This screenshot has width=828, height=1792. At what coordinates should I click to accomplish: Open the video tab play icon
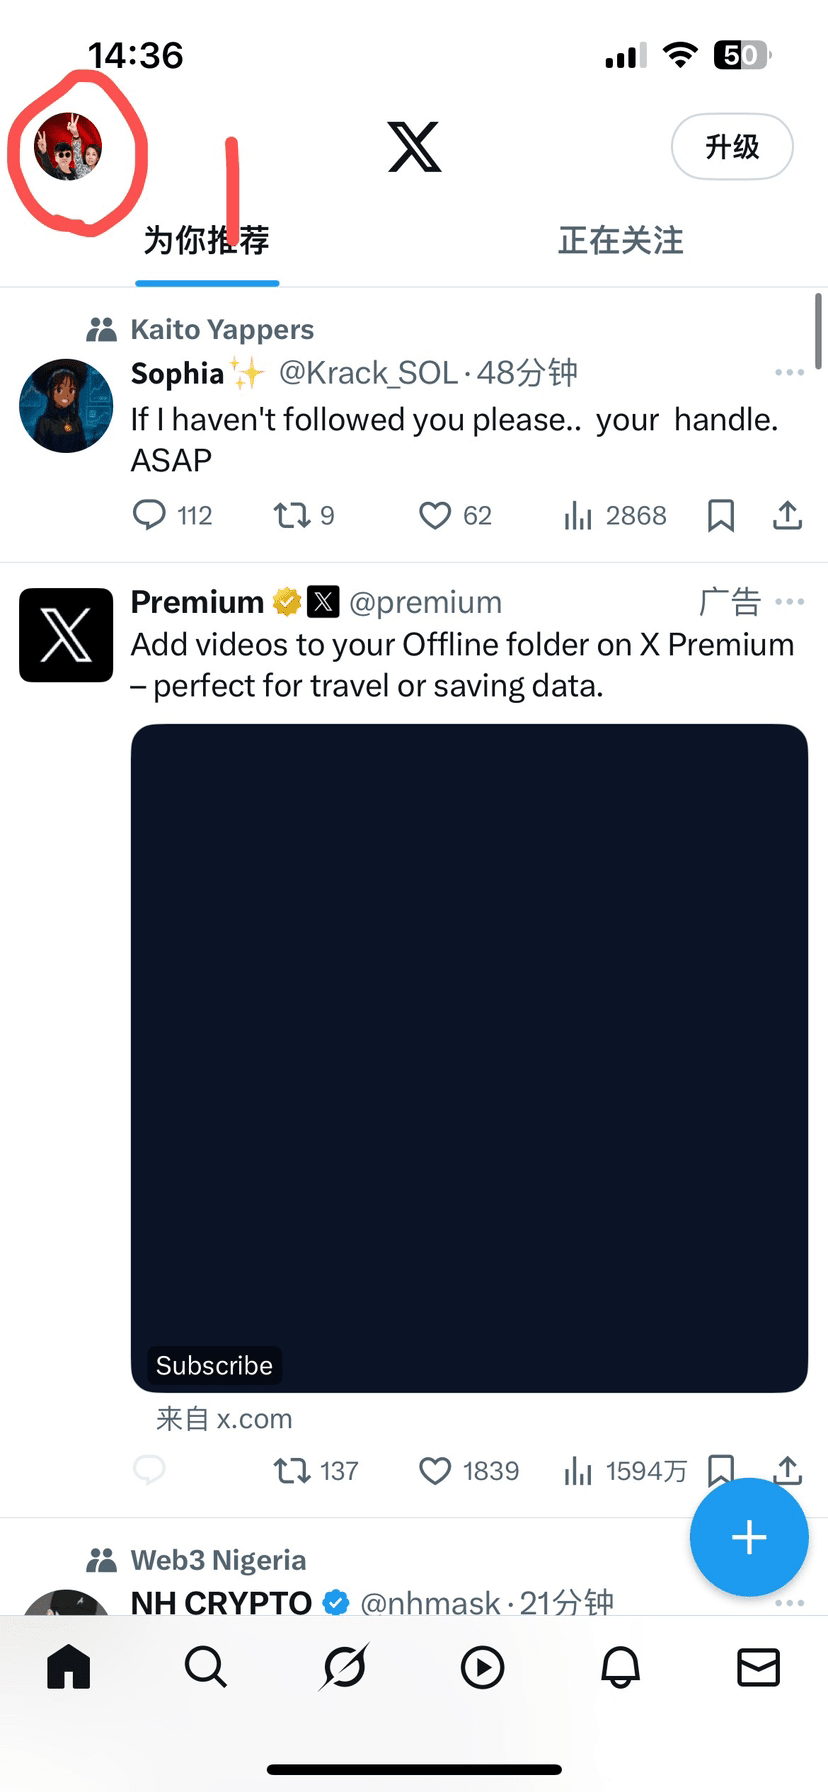pos(482,1667)
